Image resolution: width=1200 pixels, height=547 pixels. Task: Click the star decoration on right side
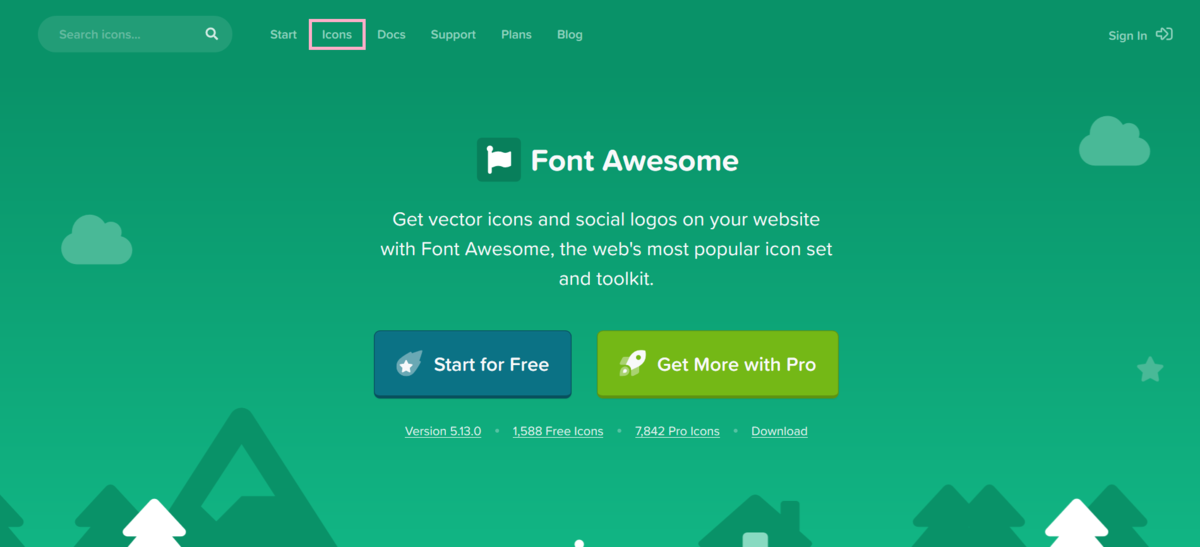coord(1150,370)
